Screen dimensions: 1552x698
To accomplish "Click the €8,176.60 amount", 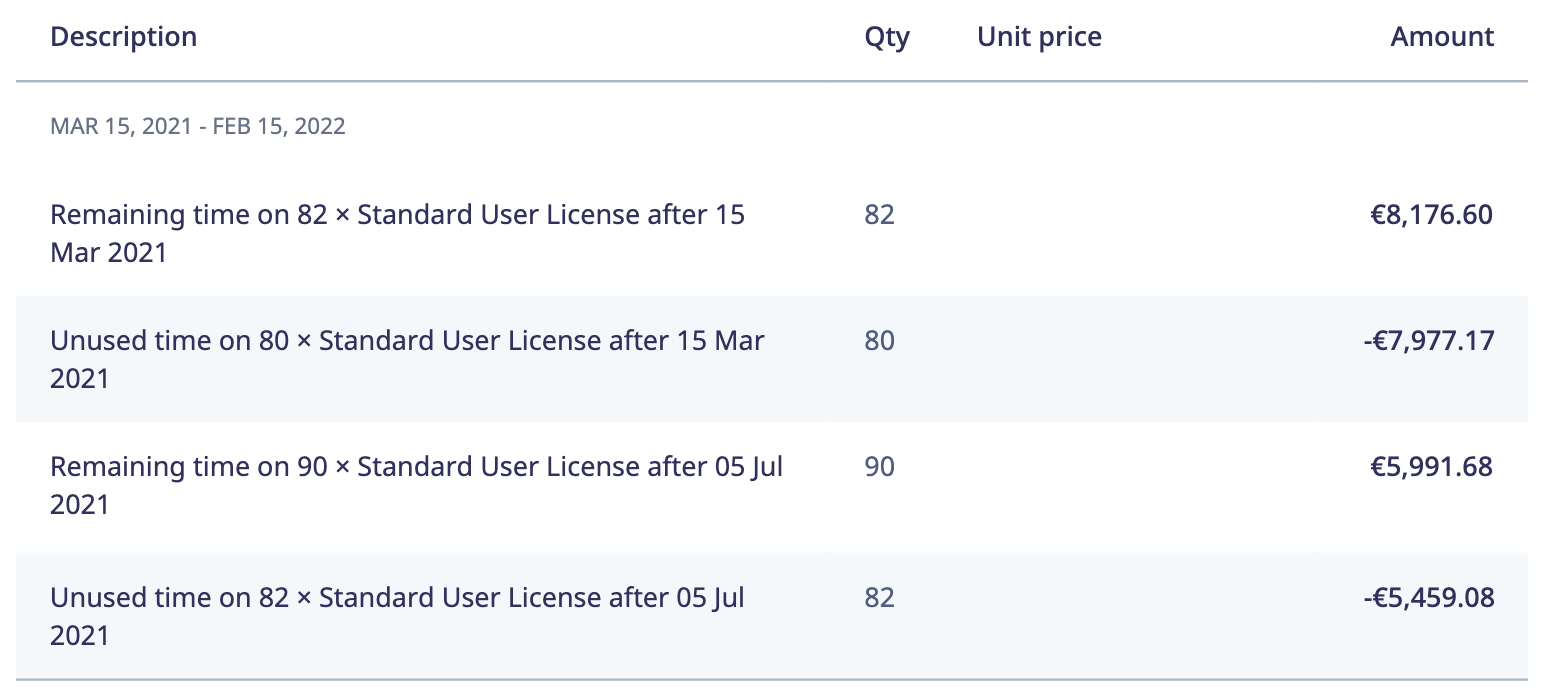I will (1431, 215).
